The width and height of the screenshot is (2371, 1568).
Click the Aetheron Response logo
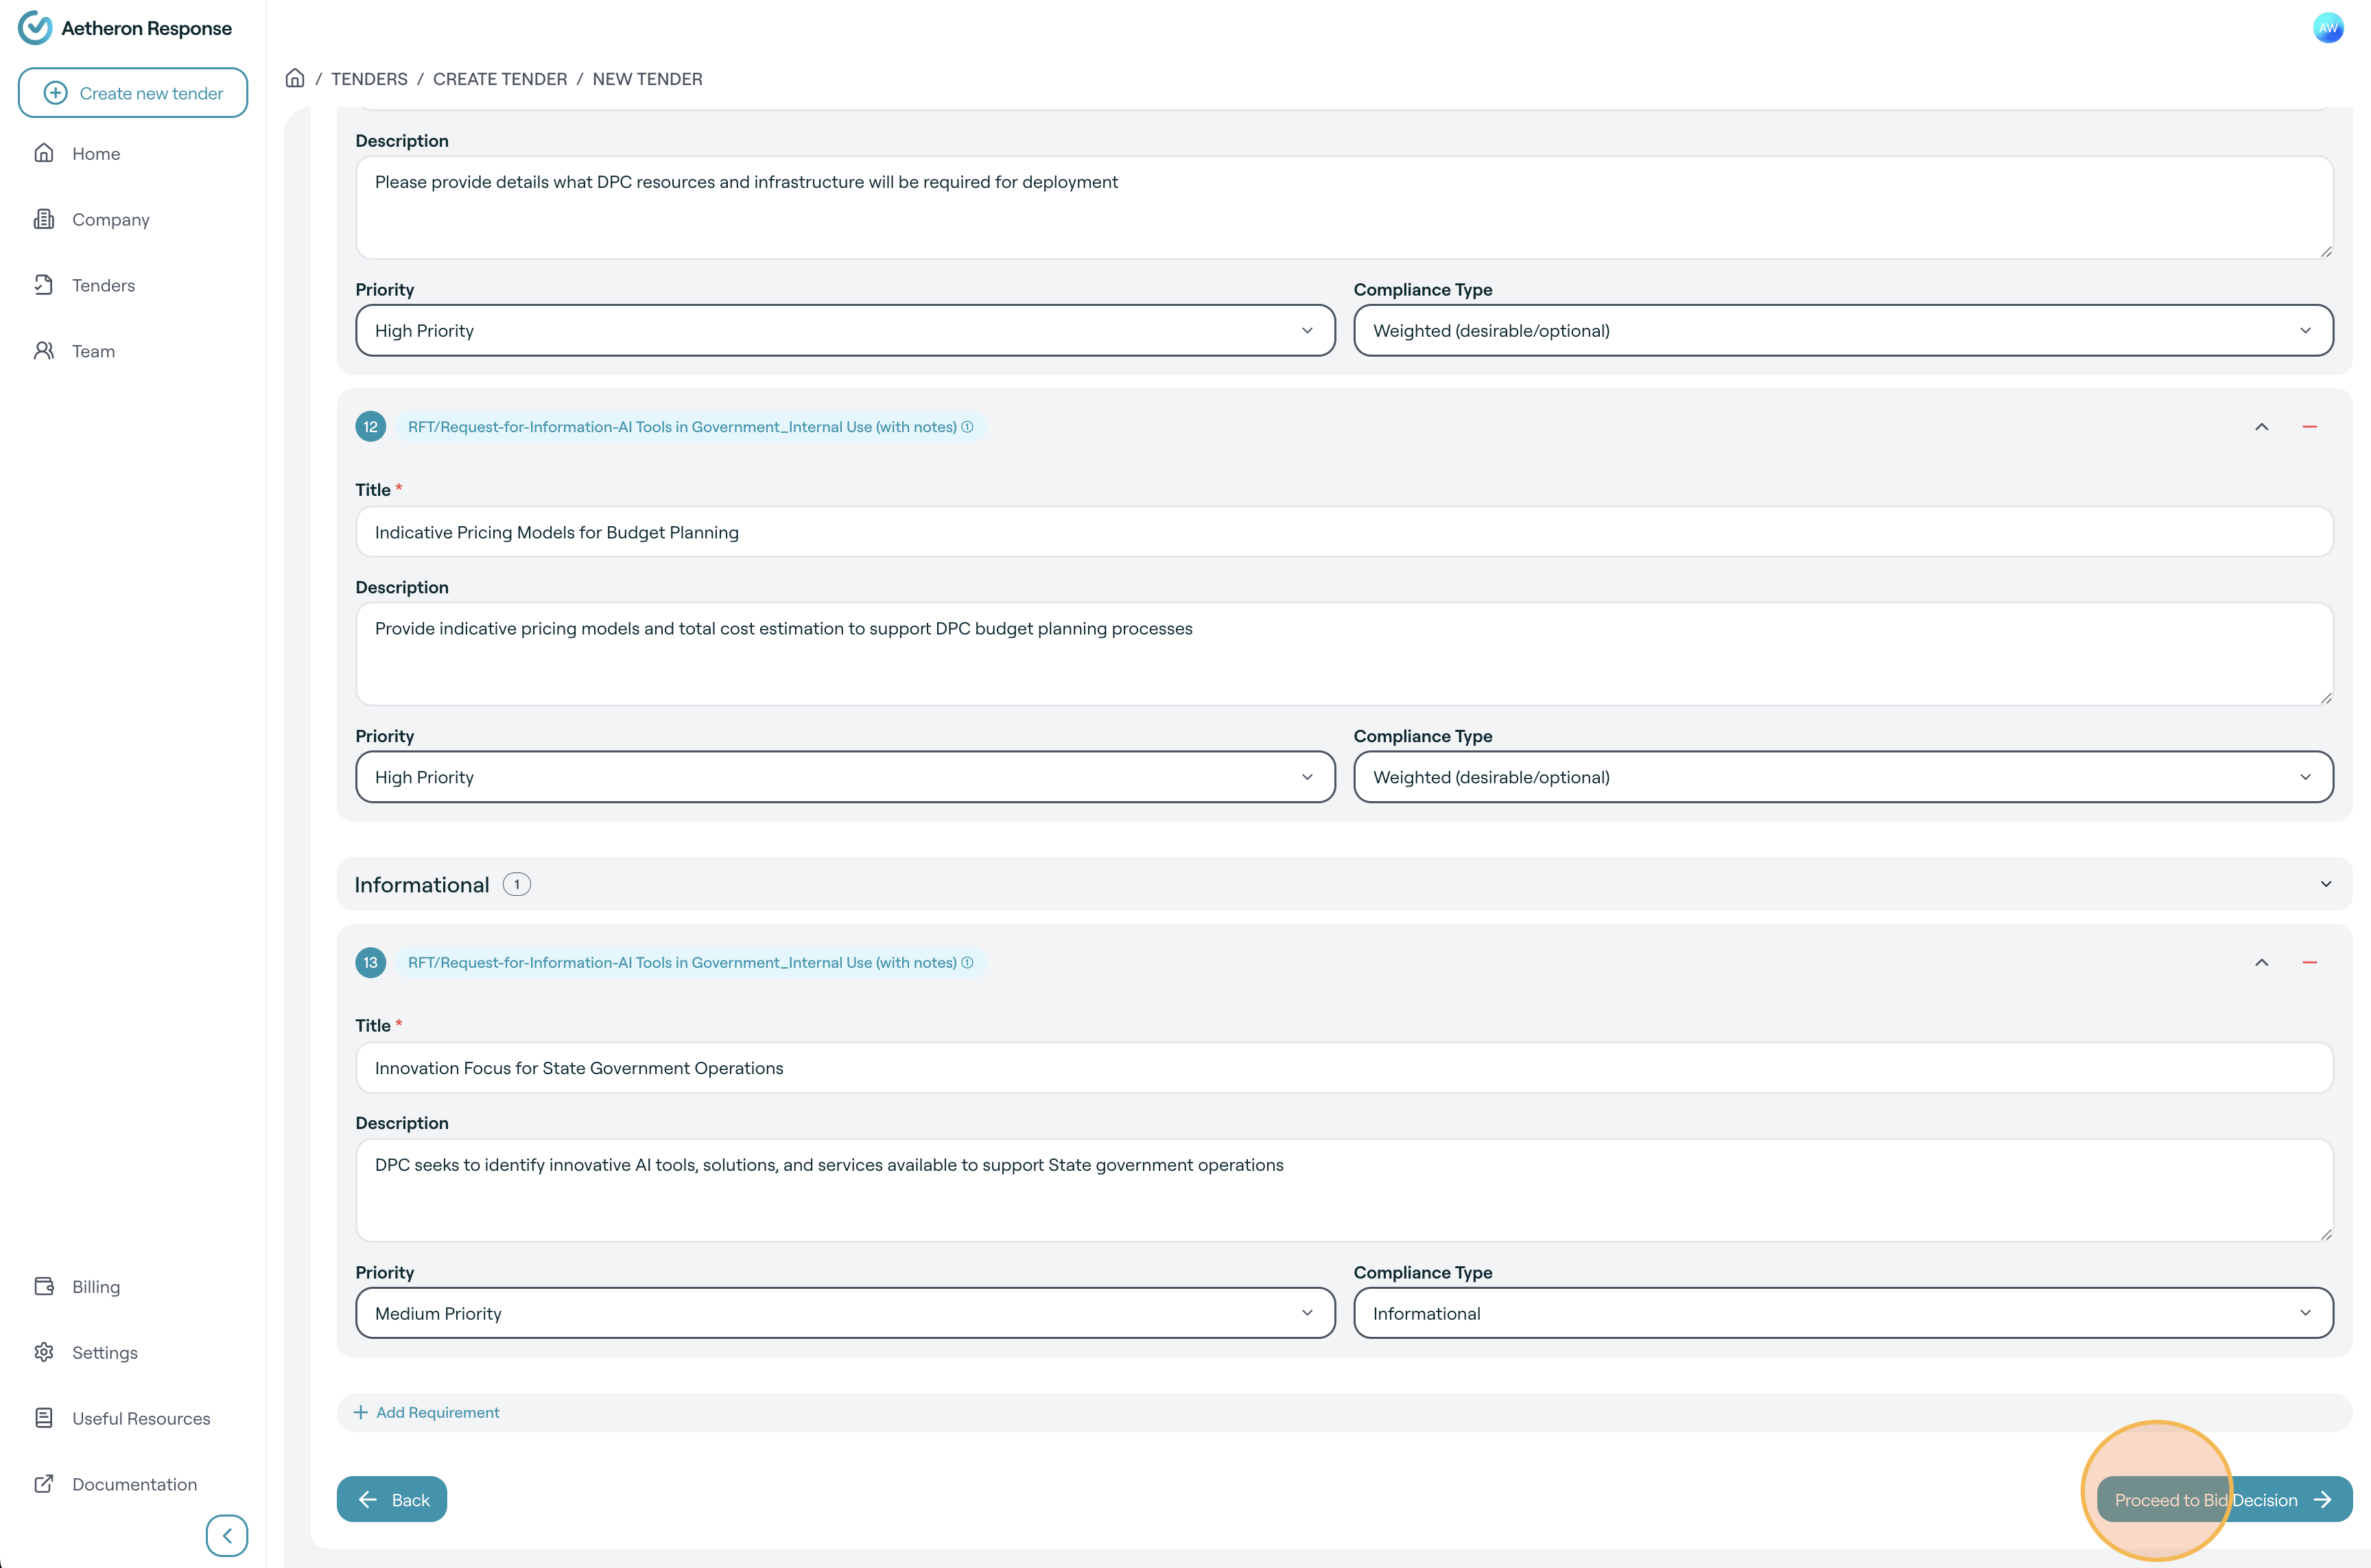(x=125, y=28)
